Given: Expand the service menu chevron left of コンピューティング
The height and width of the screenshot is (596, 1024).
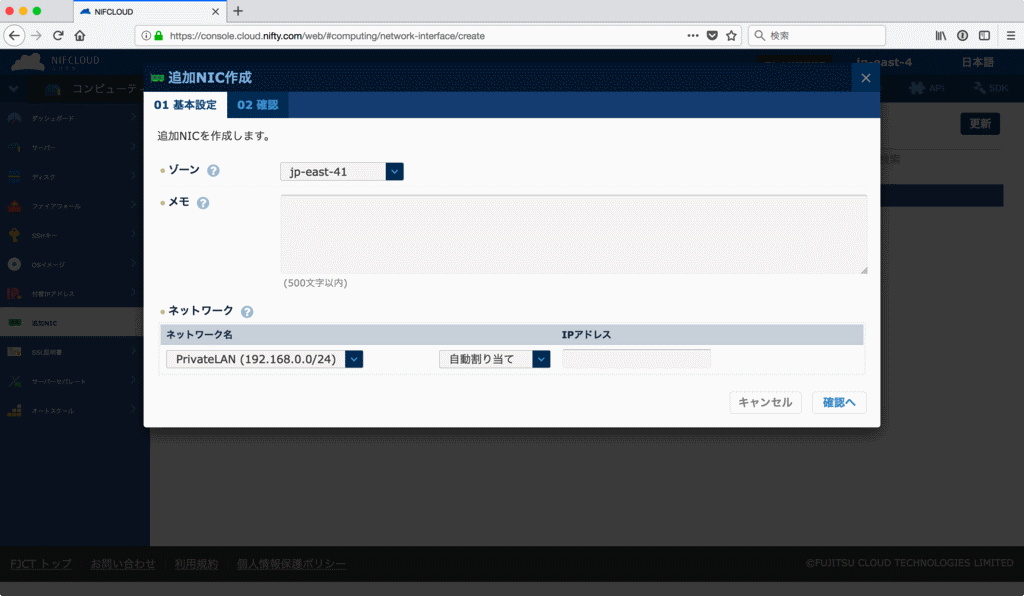Looking at the screenshot, I should [x=14, y=89].
